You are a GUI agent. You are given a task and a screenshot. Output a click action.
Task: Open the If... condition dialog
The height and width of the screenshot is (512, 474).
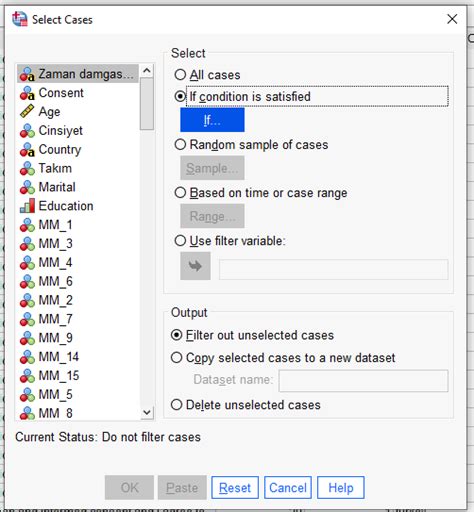pyautogui.click(x=212, y=120)
